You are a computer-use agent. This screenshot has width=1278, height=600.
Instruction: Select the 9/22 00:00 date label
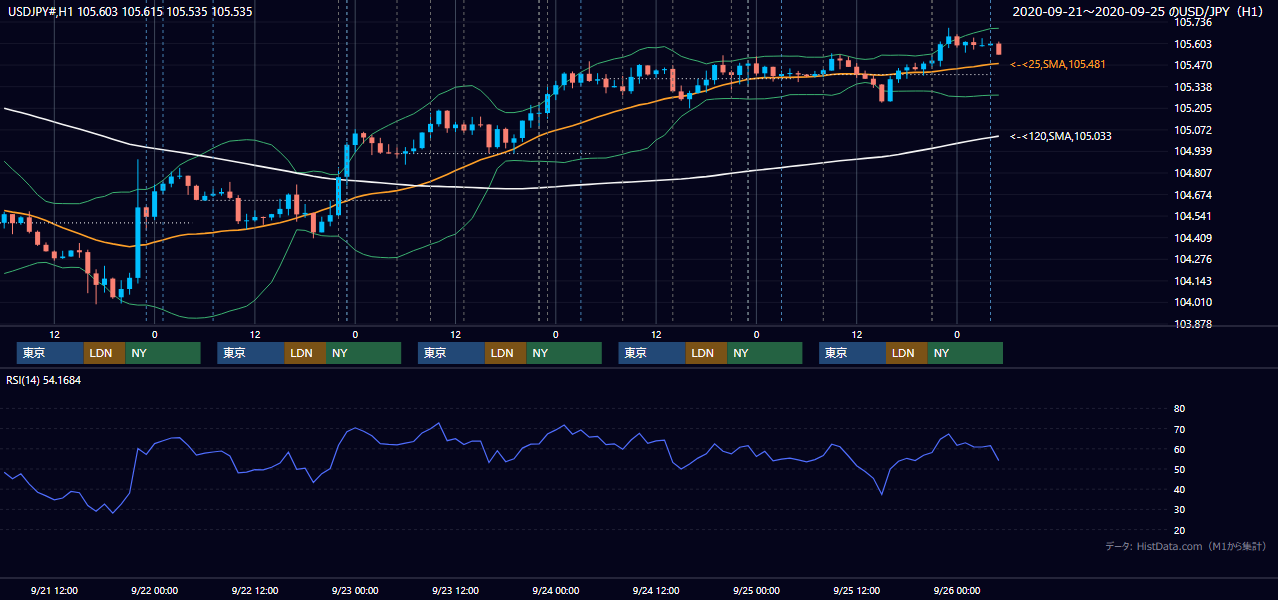click(154, 590)
